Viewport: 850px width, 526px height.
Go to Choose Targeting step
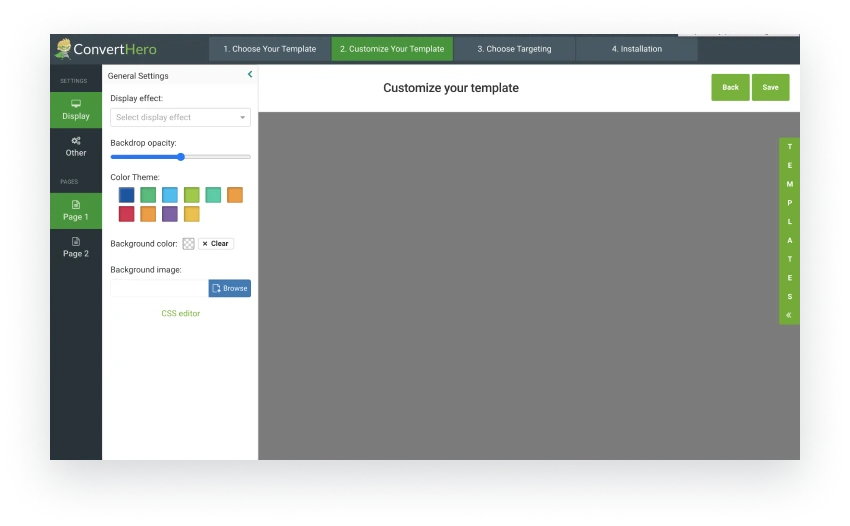point(514,49)
